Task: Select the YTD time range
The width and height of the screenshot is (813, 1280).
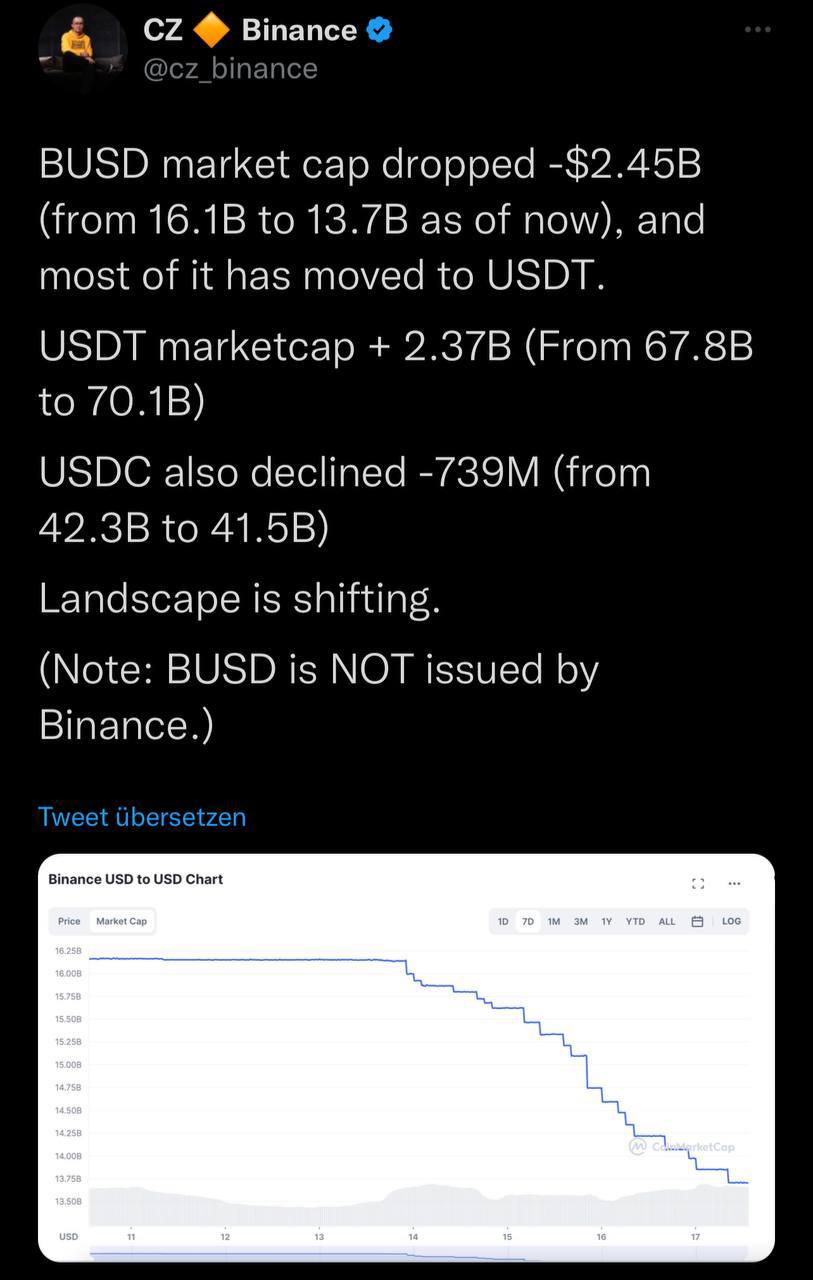Action: click(635, 921)
